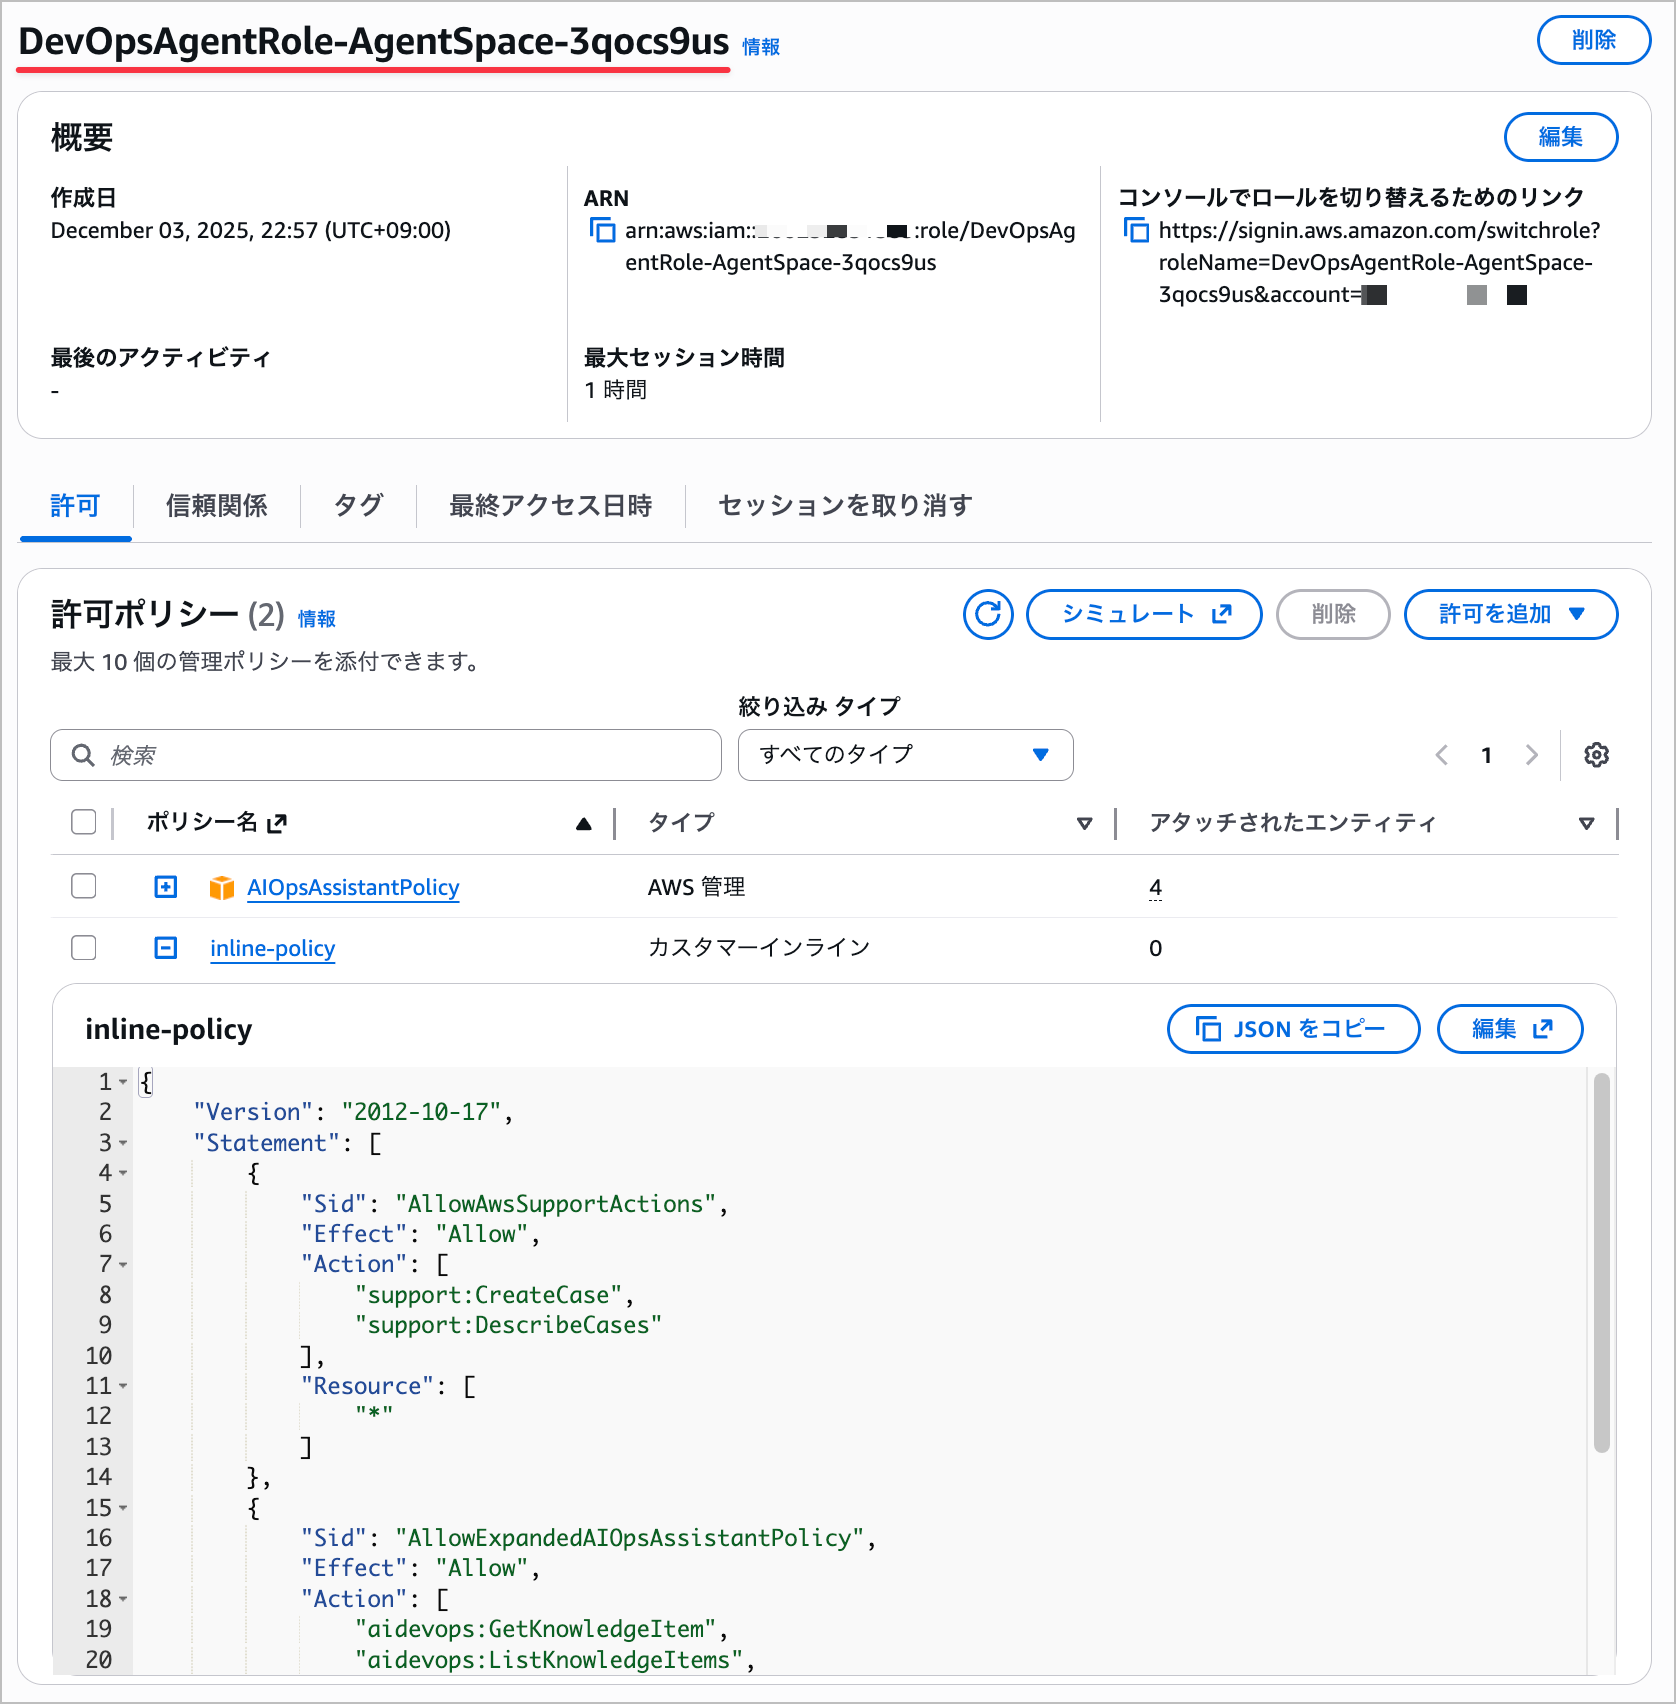Open the policy table settings gear
The image size is (1676, 1704).
(1596, 755)
